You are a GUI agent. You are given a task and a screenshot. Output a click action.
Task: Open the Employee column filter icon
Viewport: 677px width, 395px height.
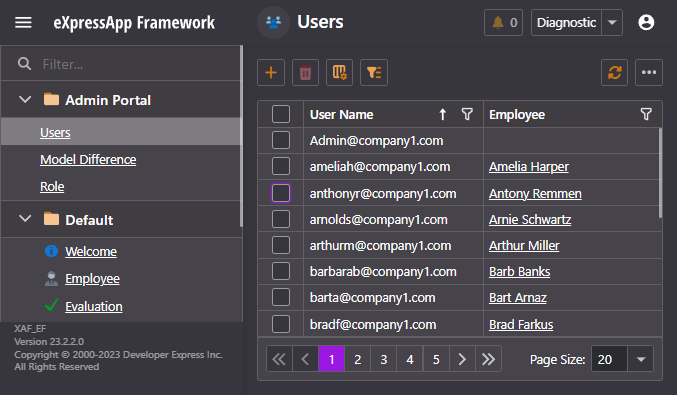tap(646, 114)
